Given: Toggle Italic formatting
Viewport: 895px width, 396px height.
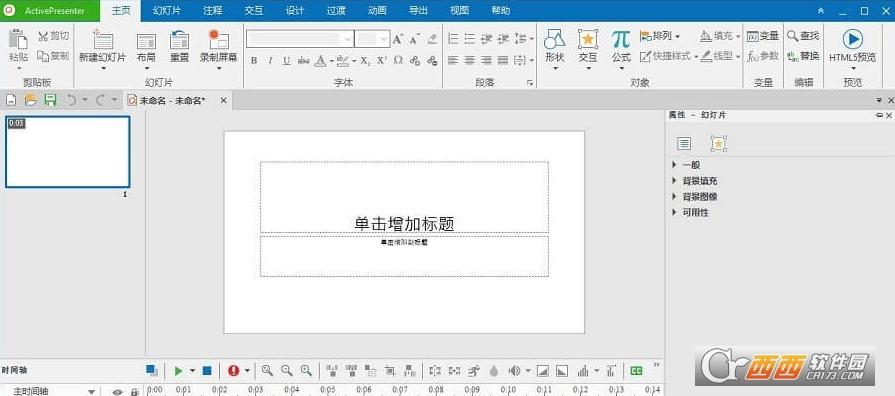Looking at the screenshot, I should [x=271, y=60].
